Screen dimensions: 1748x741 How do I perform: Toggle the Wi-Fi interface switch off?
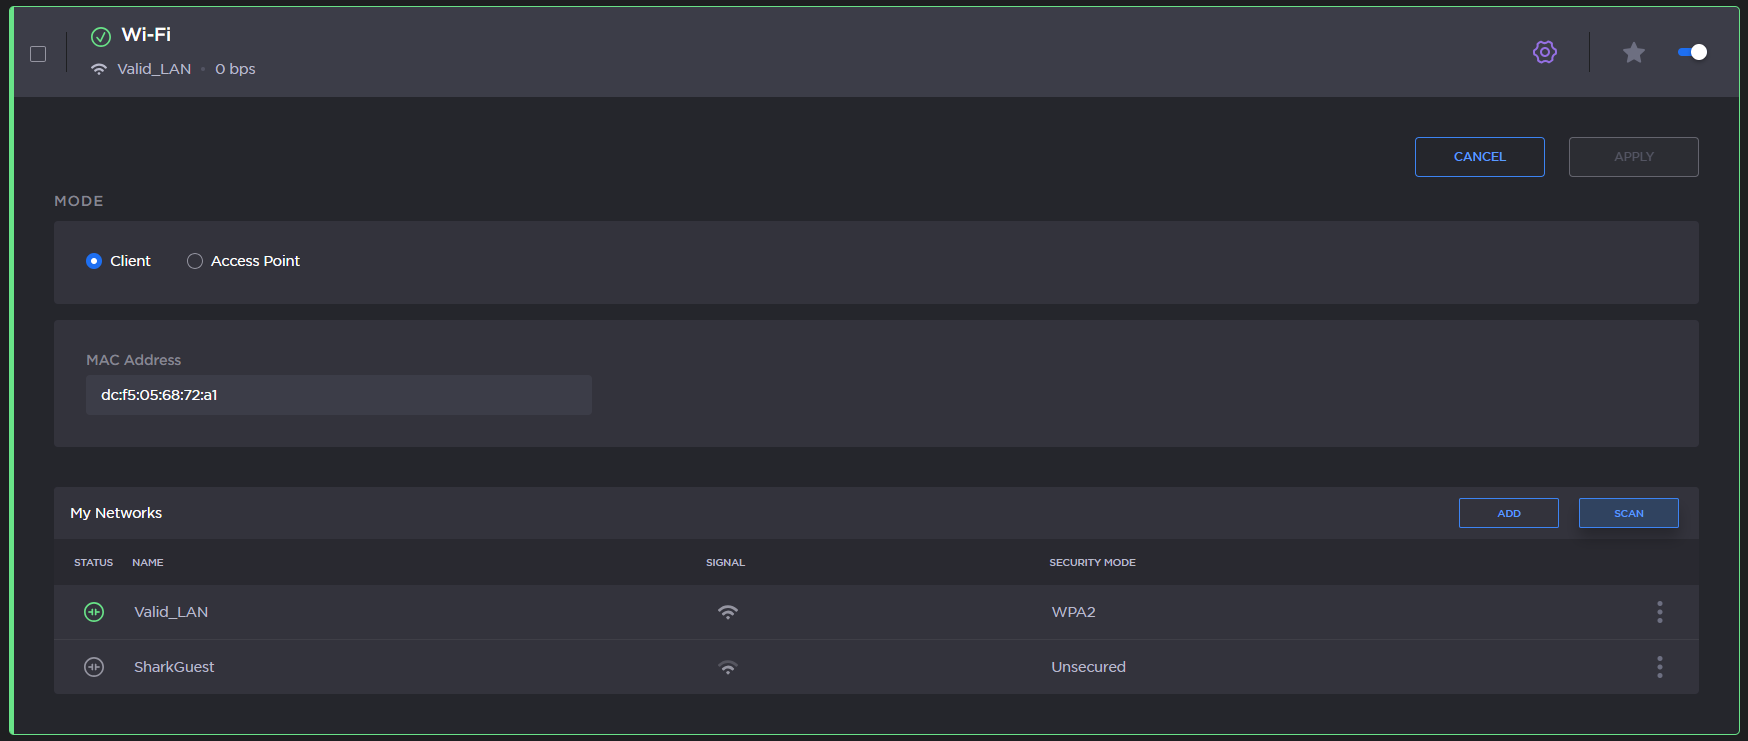click(1692, 52)
